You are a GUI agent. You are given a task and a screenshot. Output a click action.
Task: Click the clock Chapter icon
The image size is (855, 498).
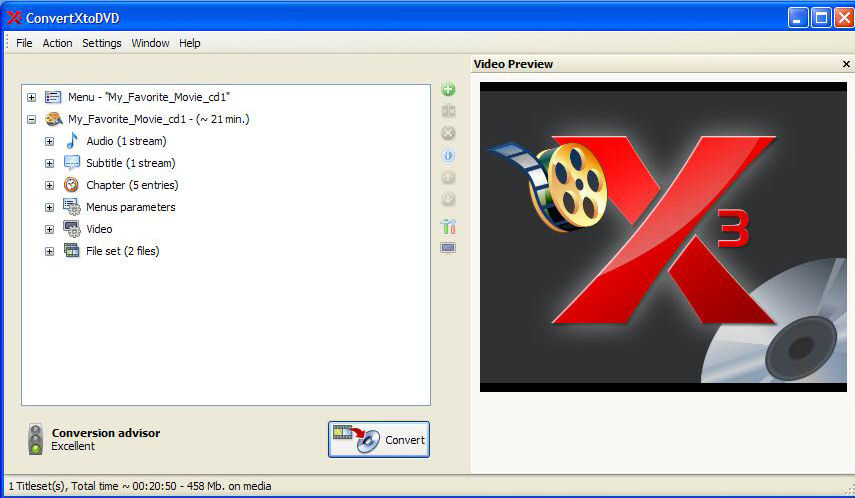click(71, 185)
